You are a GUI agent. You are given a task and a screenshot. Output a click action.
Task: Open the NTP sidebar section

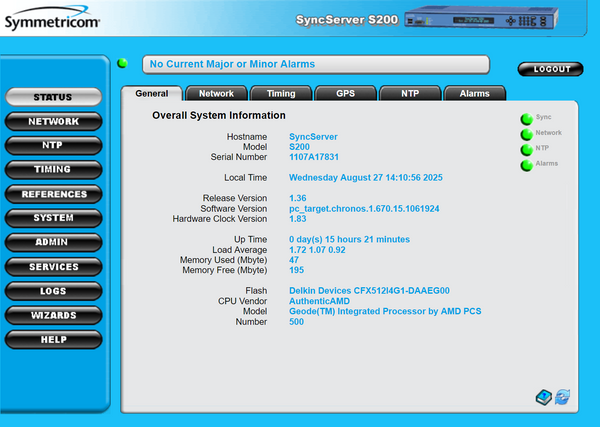53,145
